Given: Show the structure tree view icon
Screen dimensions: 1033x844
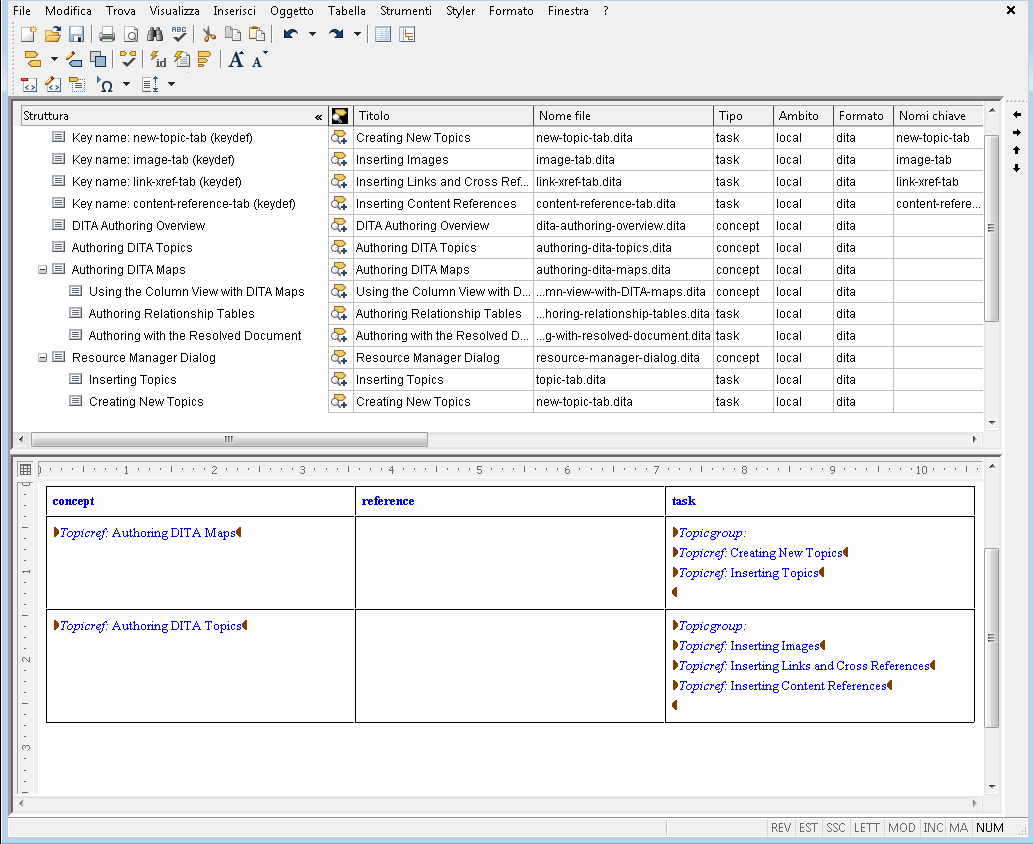Looking at the screenshot, I should click(407, 34).
